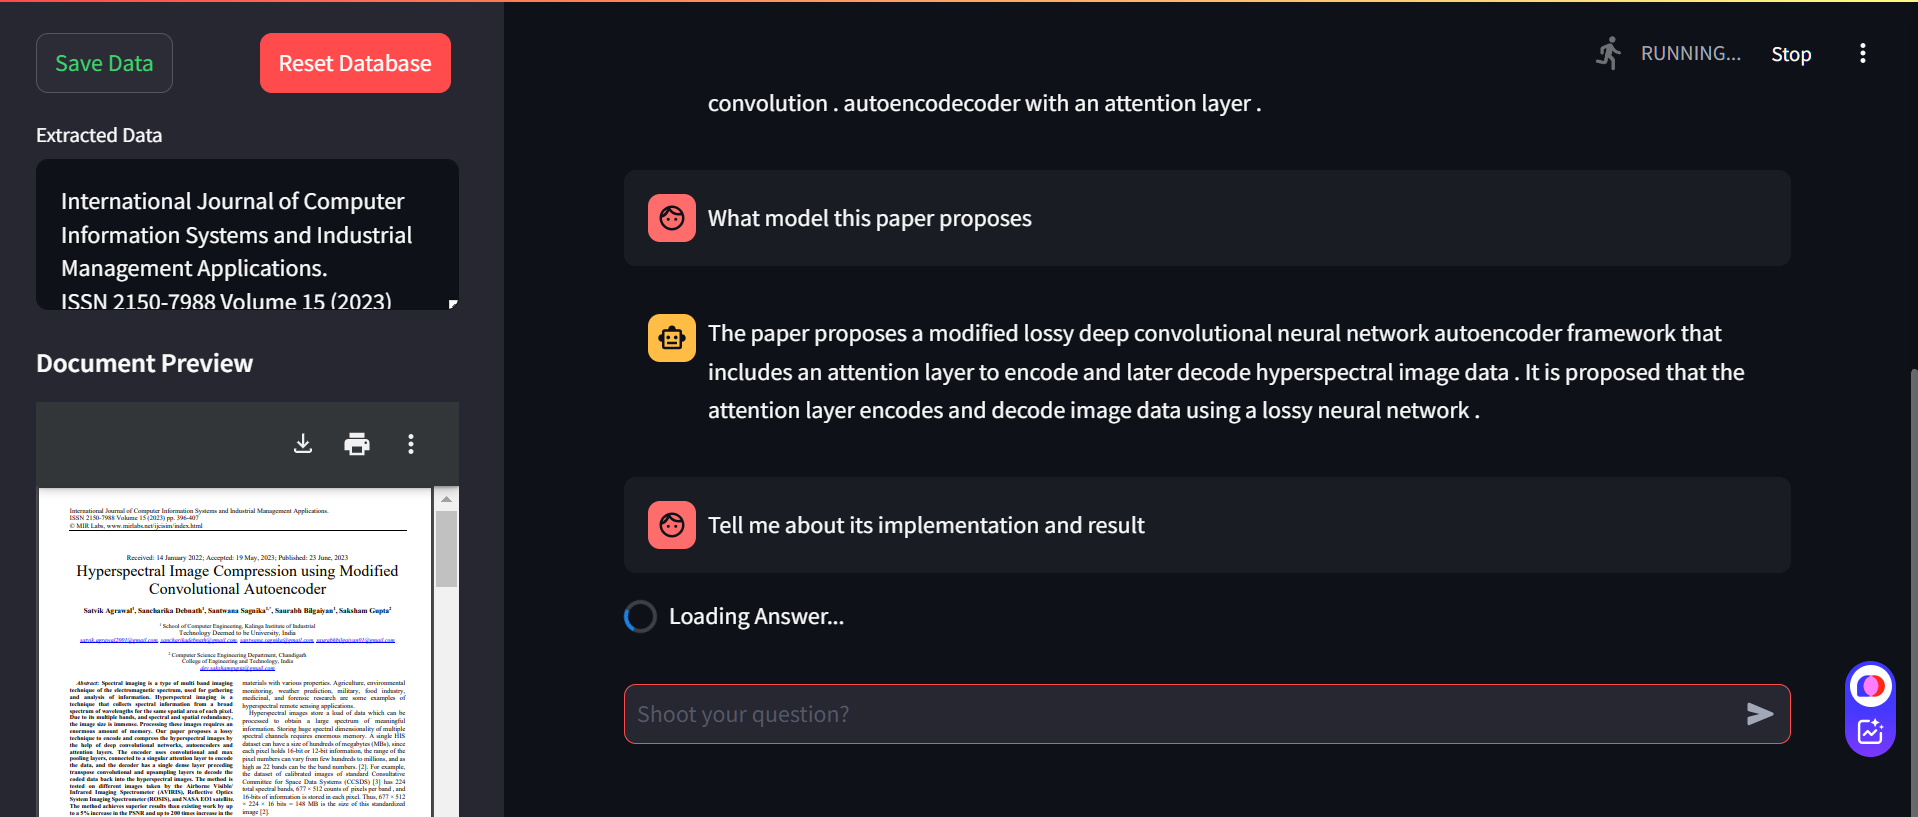Click the RUNNING... status label
Image resolution: width=1918 pixels, height=817 pixels.
[1692, 53]
